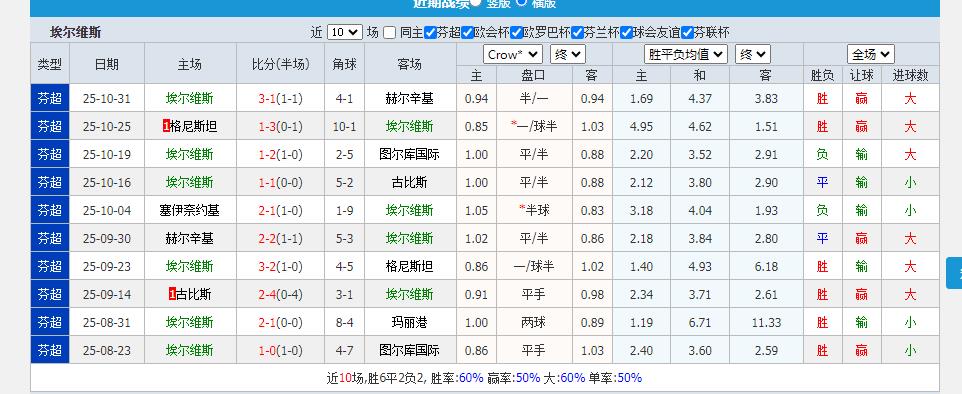Click away team 赫尔辛基 in 25-10-31 row
This screenshot has width=962, height=394.
[x=409, y=98]
